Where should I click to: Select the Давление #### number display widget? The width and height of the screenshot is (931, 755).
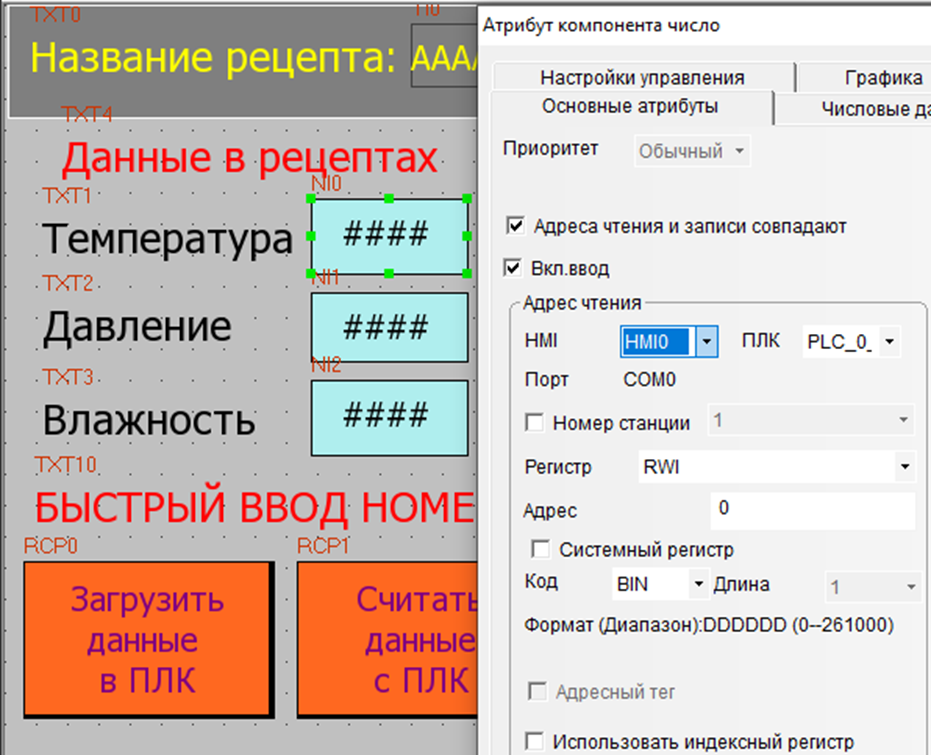click(390, 327)
